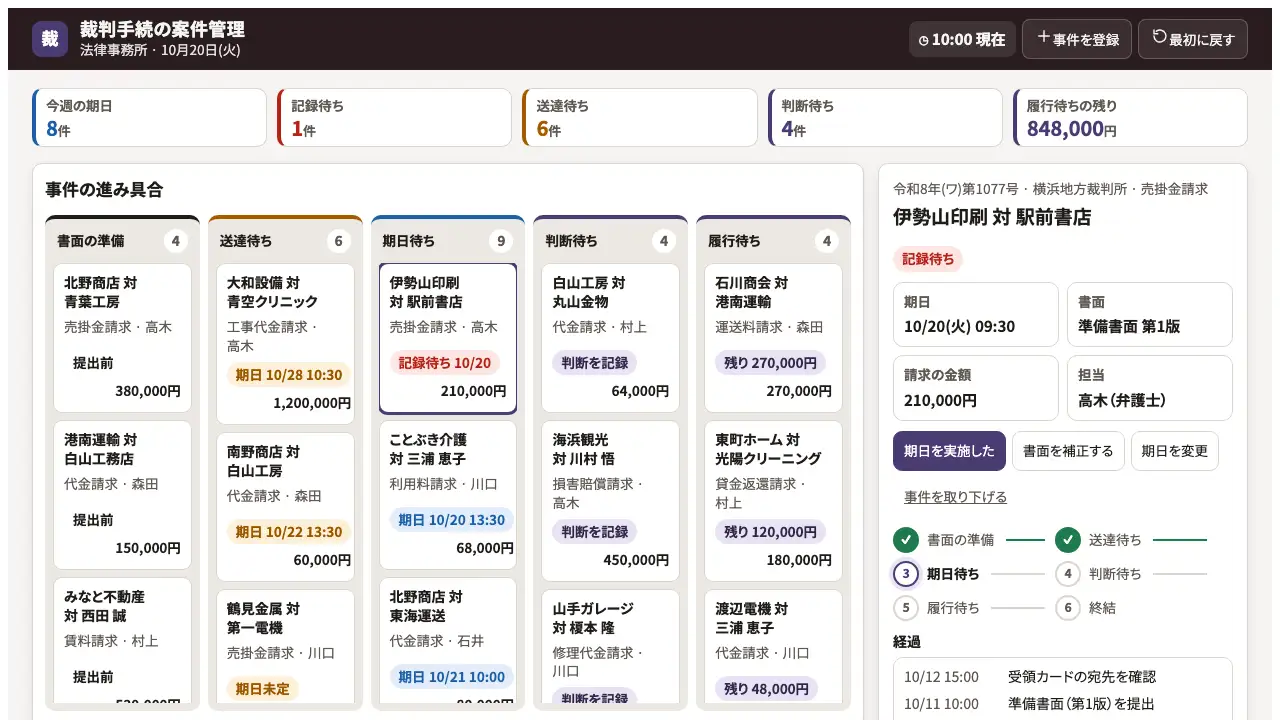Image resolution: width=1280 pixels, height=720 pixels.
Task: Select step 5 履行待ち circle
Action: [906, 607]
